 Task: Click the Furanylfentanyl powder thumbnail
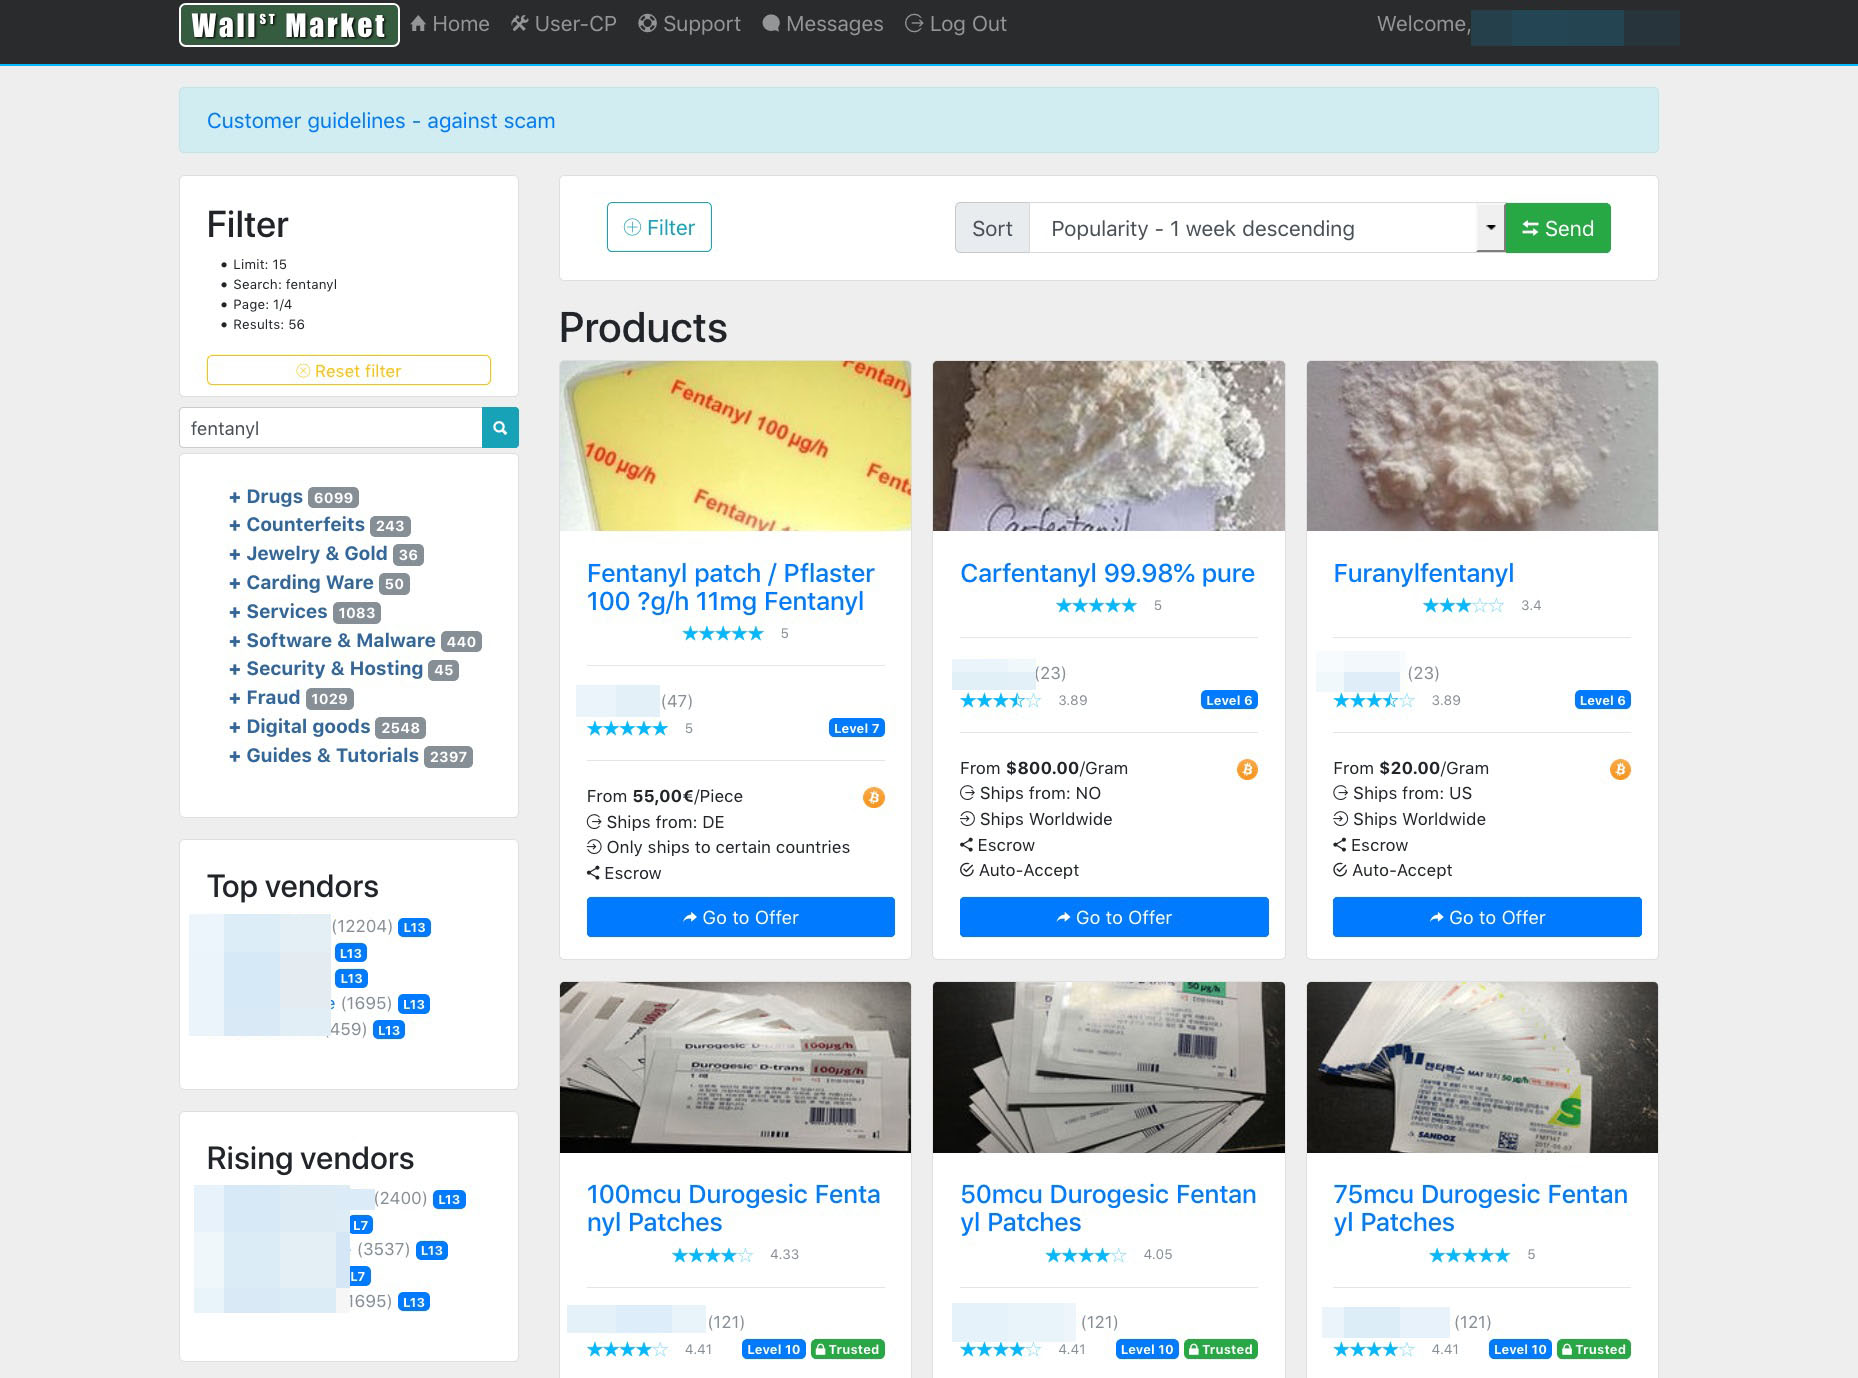(x=1482, y=446)
